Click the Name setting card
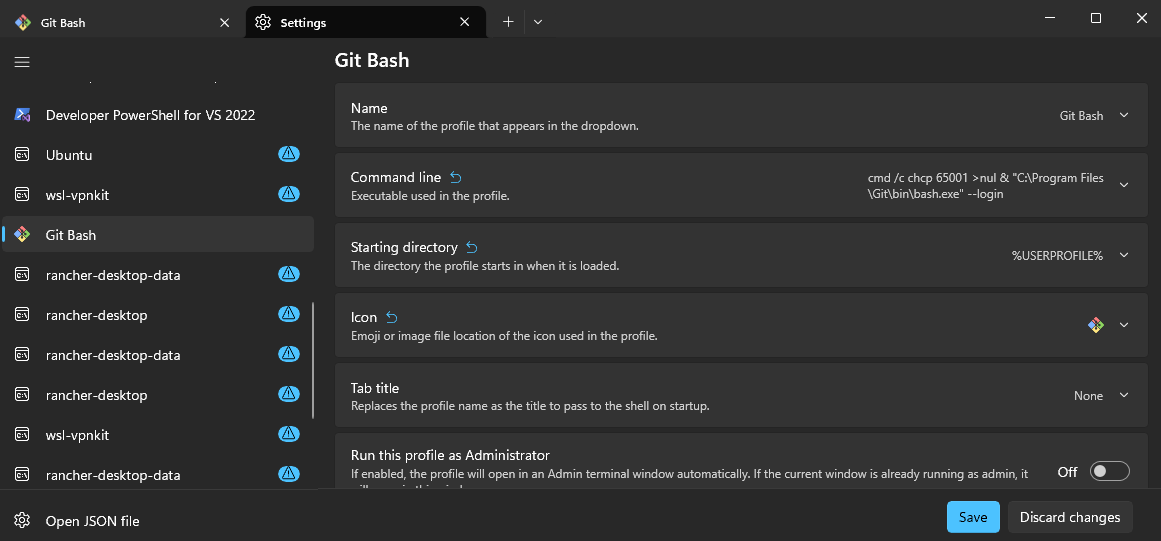The height and width of the screenshot is (541, 1161). pyautogui.click(x=740, y=115)
